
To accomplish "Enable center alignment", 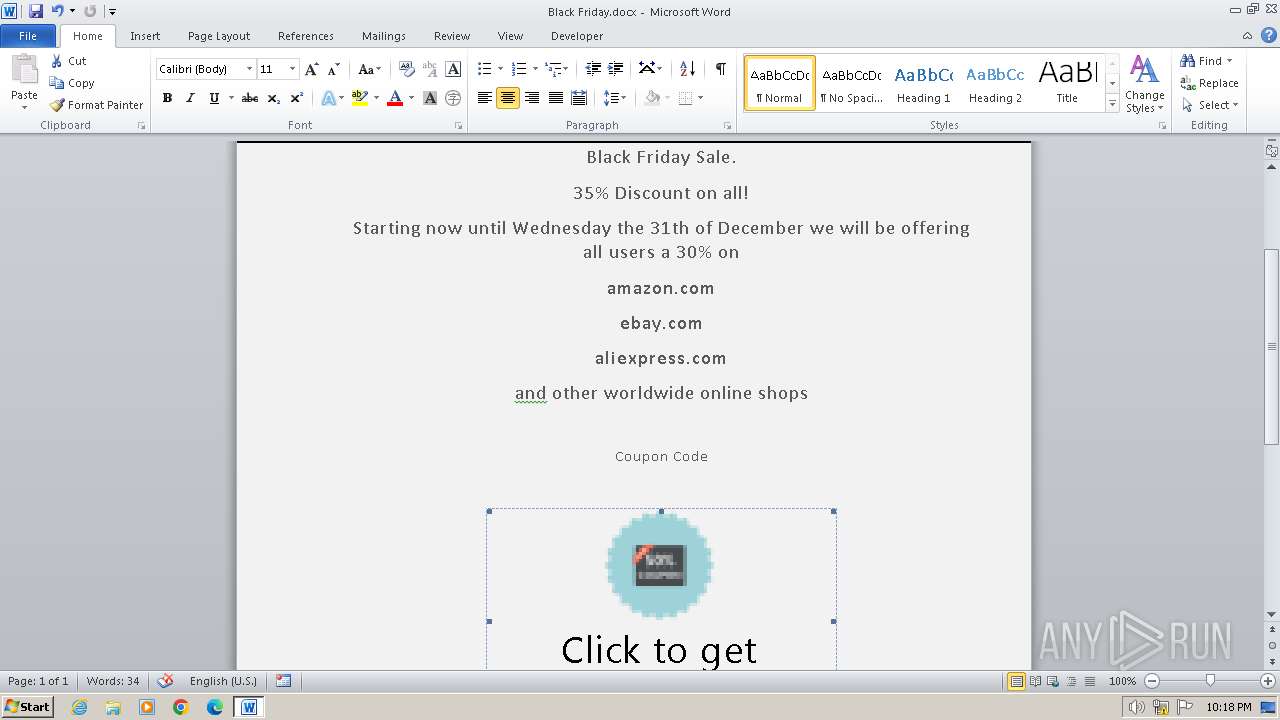I will [508, 98].
